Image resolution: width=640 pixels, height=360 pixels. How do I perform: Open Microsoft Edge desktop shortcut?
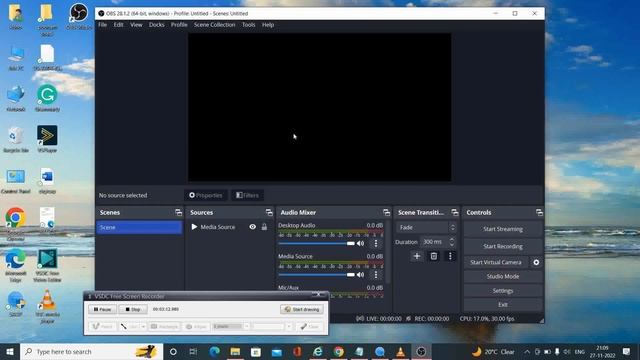tap(16, 265)
